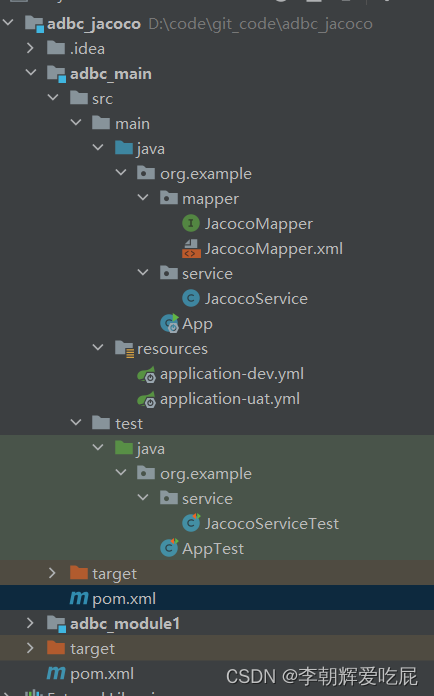Open JacocoMapper.xml in the tree
The height and width of the screenshot is (696, 434).
274,249
